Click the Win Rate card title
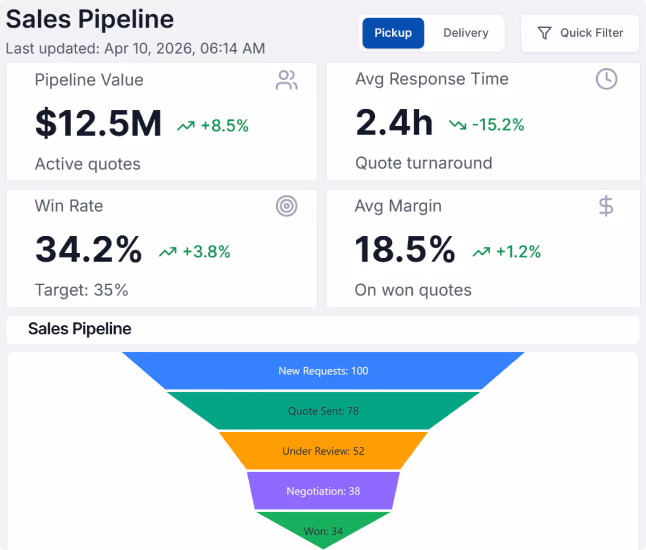The width and height of the screenshot is (646, 550). pos(69,206)
